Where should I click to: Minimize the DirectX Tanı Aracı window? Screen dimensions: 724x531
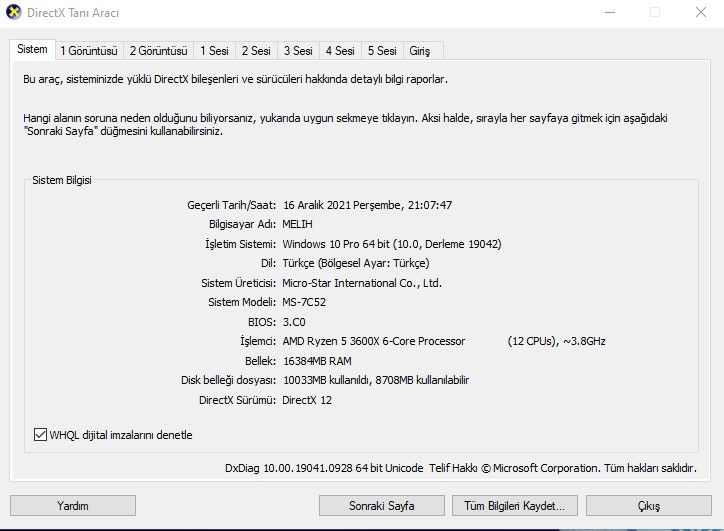click(x=610, y=12)
